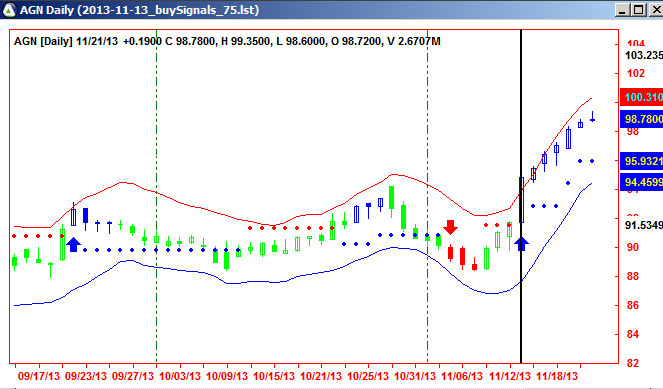Click the 100.310 red price label
The image size is (663, 389).
tap(641, 97)
